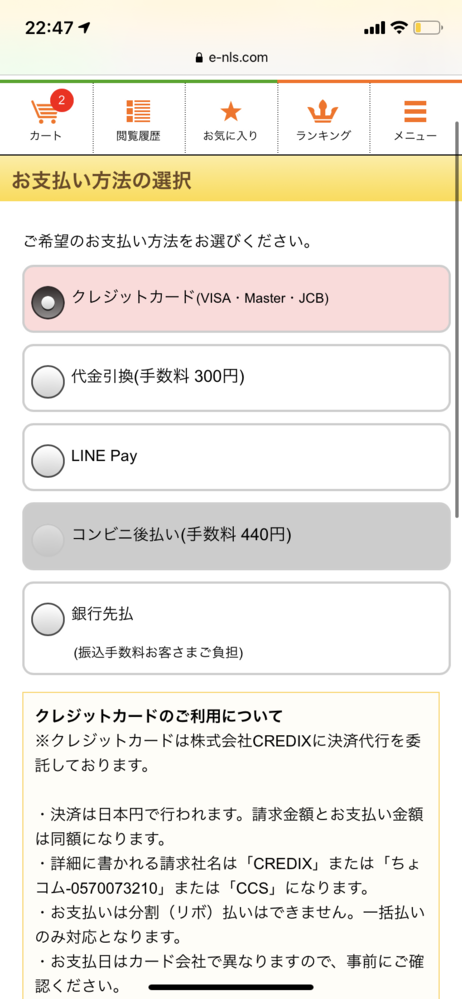Tap the page scrollbar on right edge
This screenshot has width=462, height=999.
tap(457, 319)
